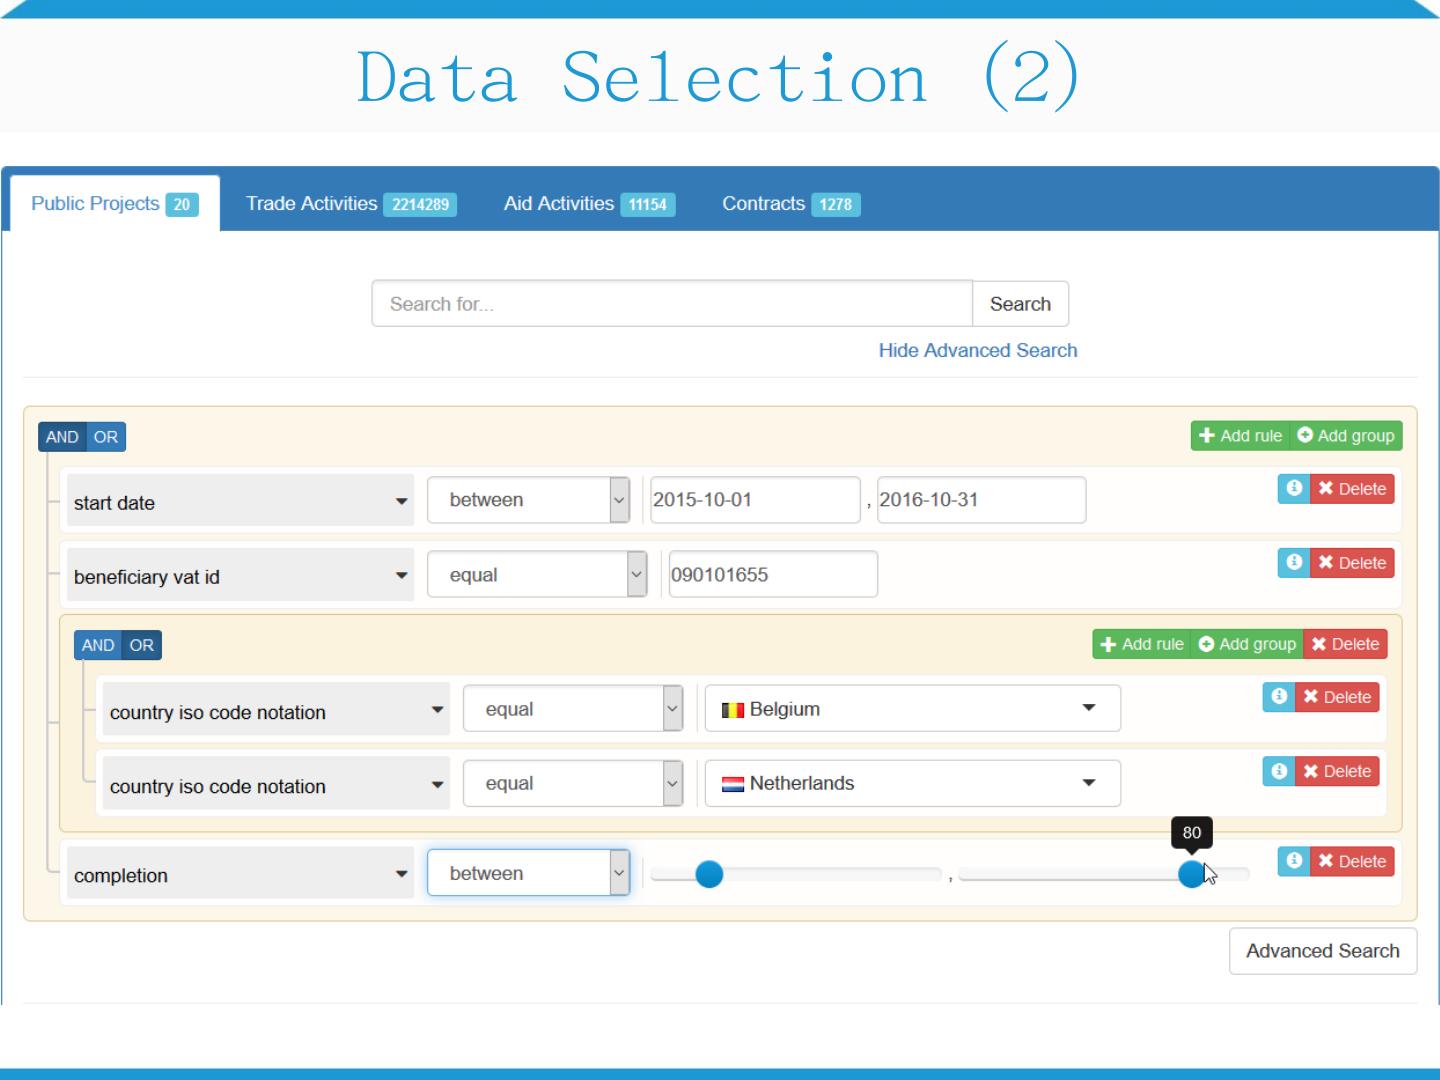Viewport: 1440px width, 1080px height.
Task: Focus the 'Search for...' text box
Action: pyautogui.click(x=671, y=304)
